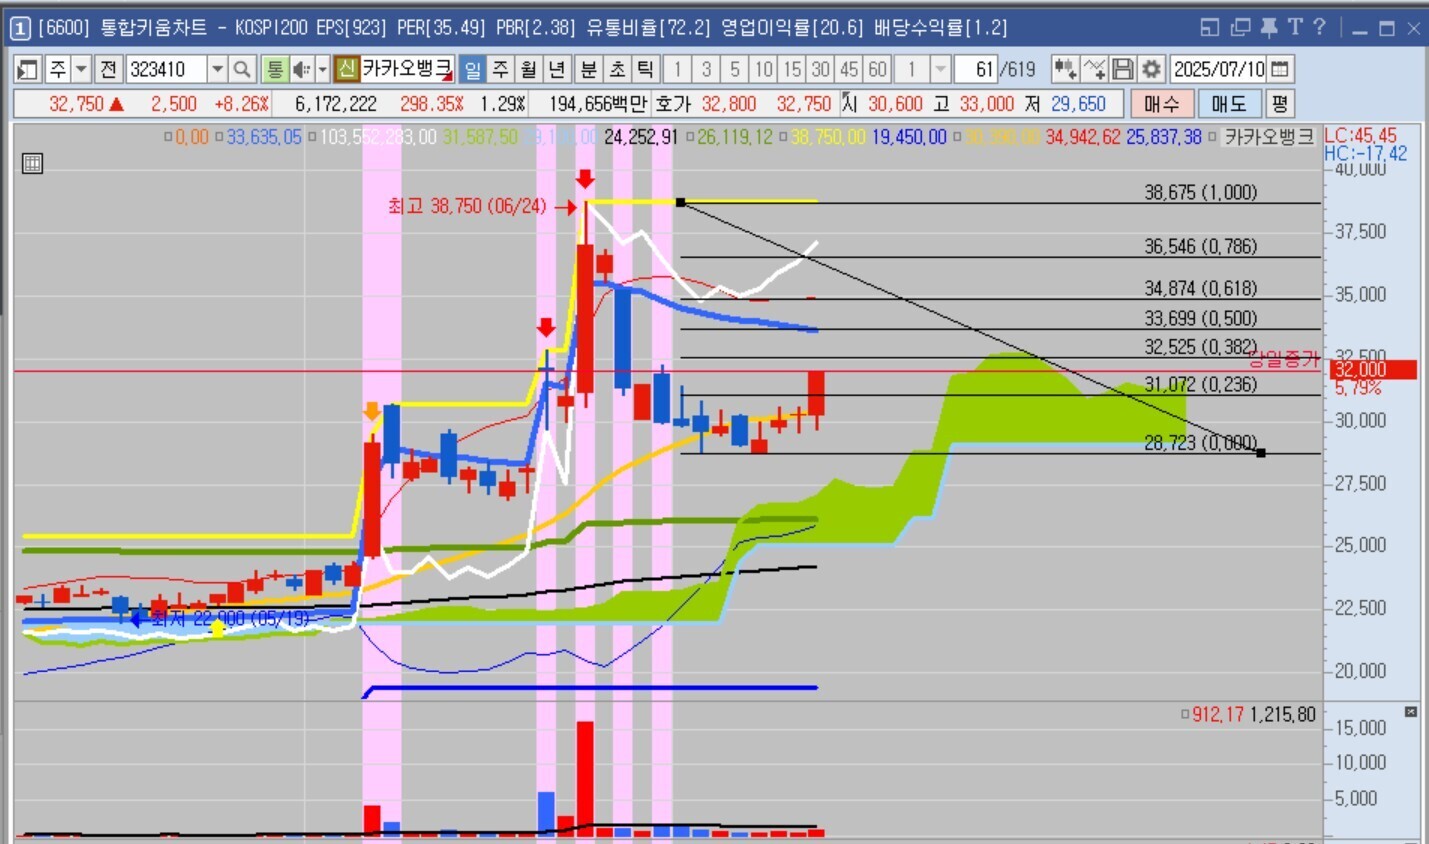The image size is (1429, 844).
Task: Click the green 통 integration icon
Action: (x=275, y=69)
